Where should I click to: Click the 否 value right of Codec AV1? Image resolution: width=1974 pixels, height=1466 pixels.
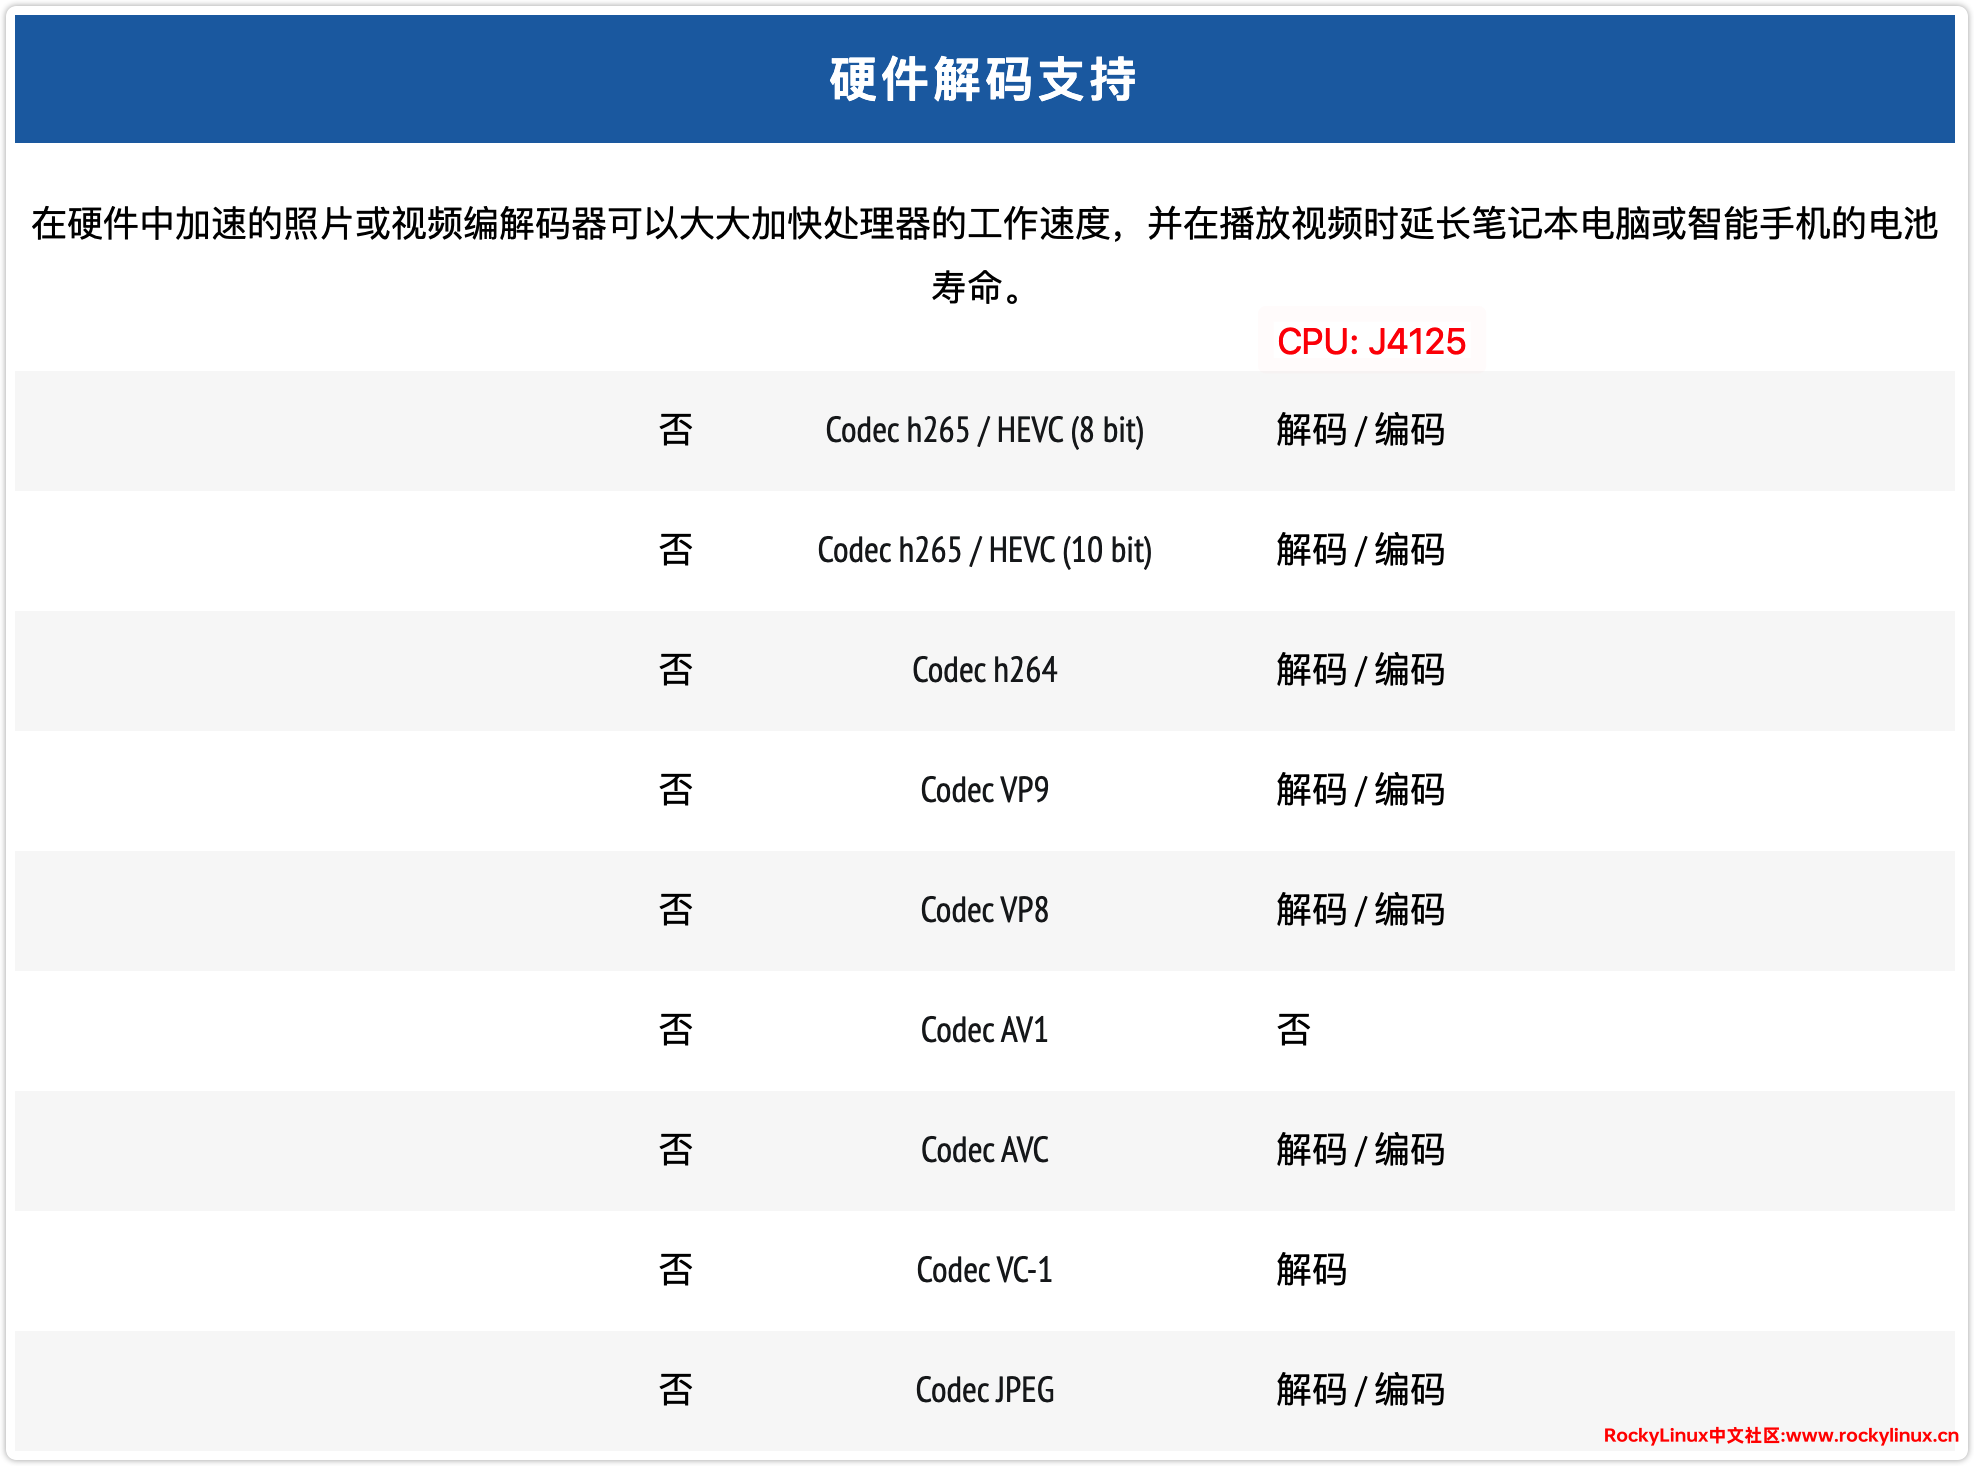pyautogui.click(x=1293, y=1030)
